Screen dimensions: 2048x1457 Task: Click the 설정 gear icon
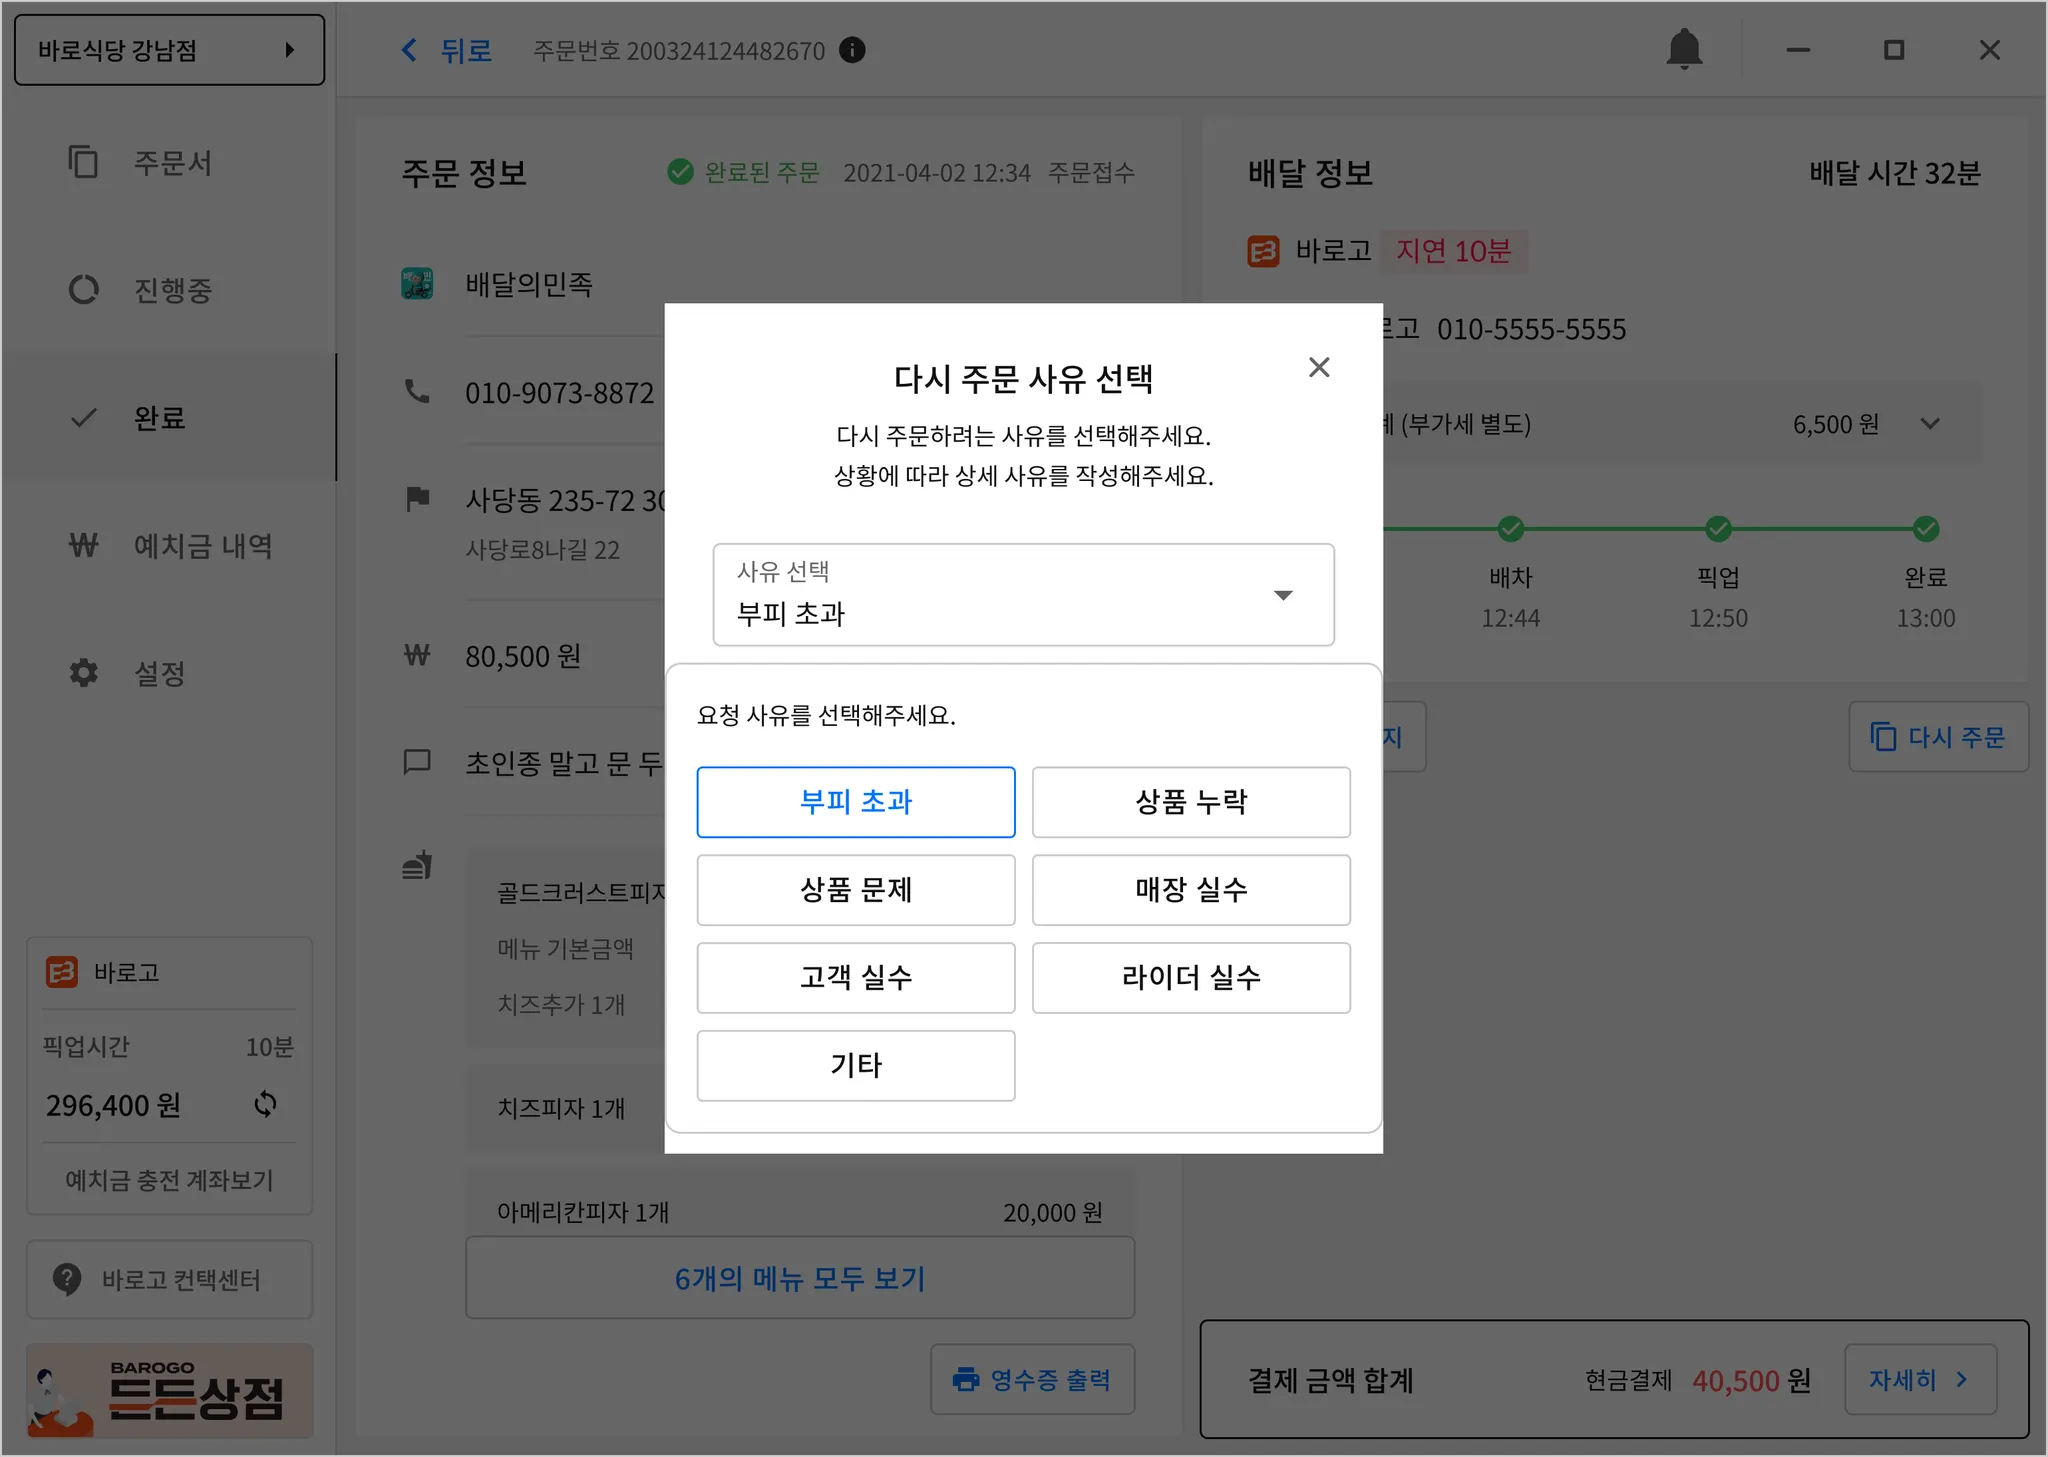click(x=84, y=672)
